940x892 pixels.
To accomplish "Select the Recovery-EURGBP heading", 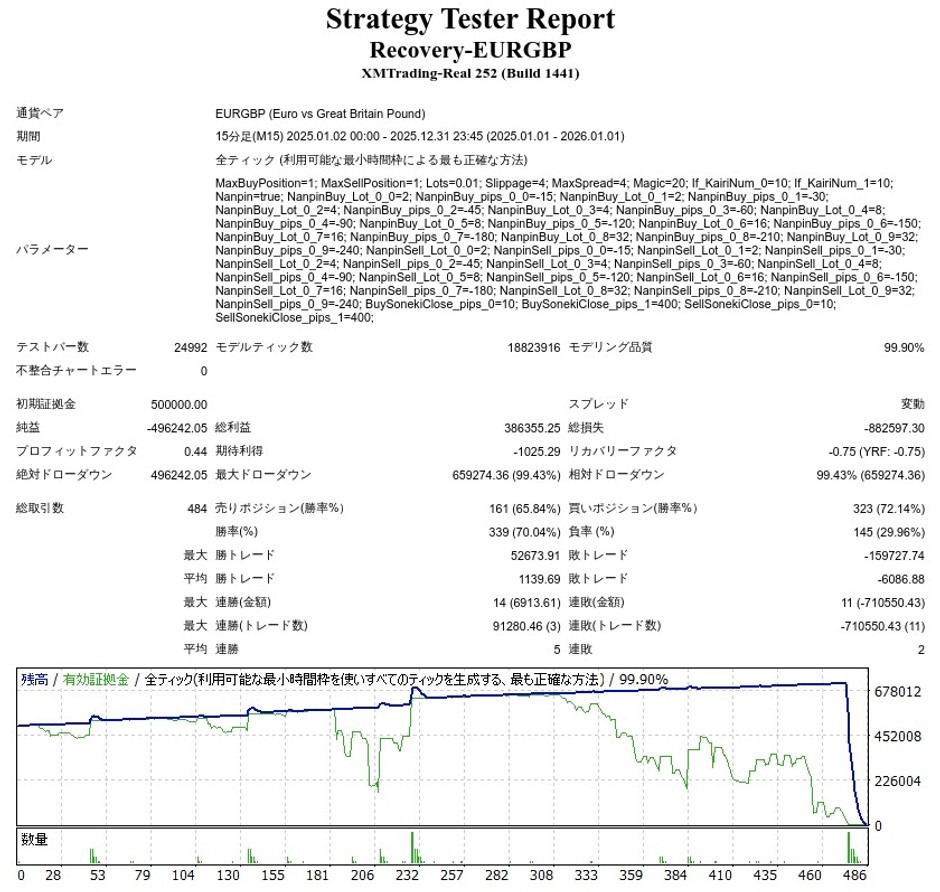I will pyautogui.click(x=470, y=50).
